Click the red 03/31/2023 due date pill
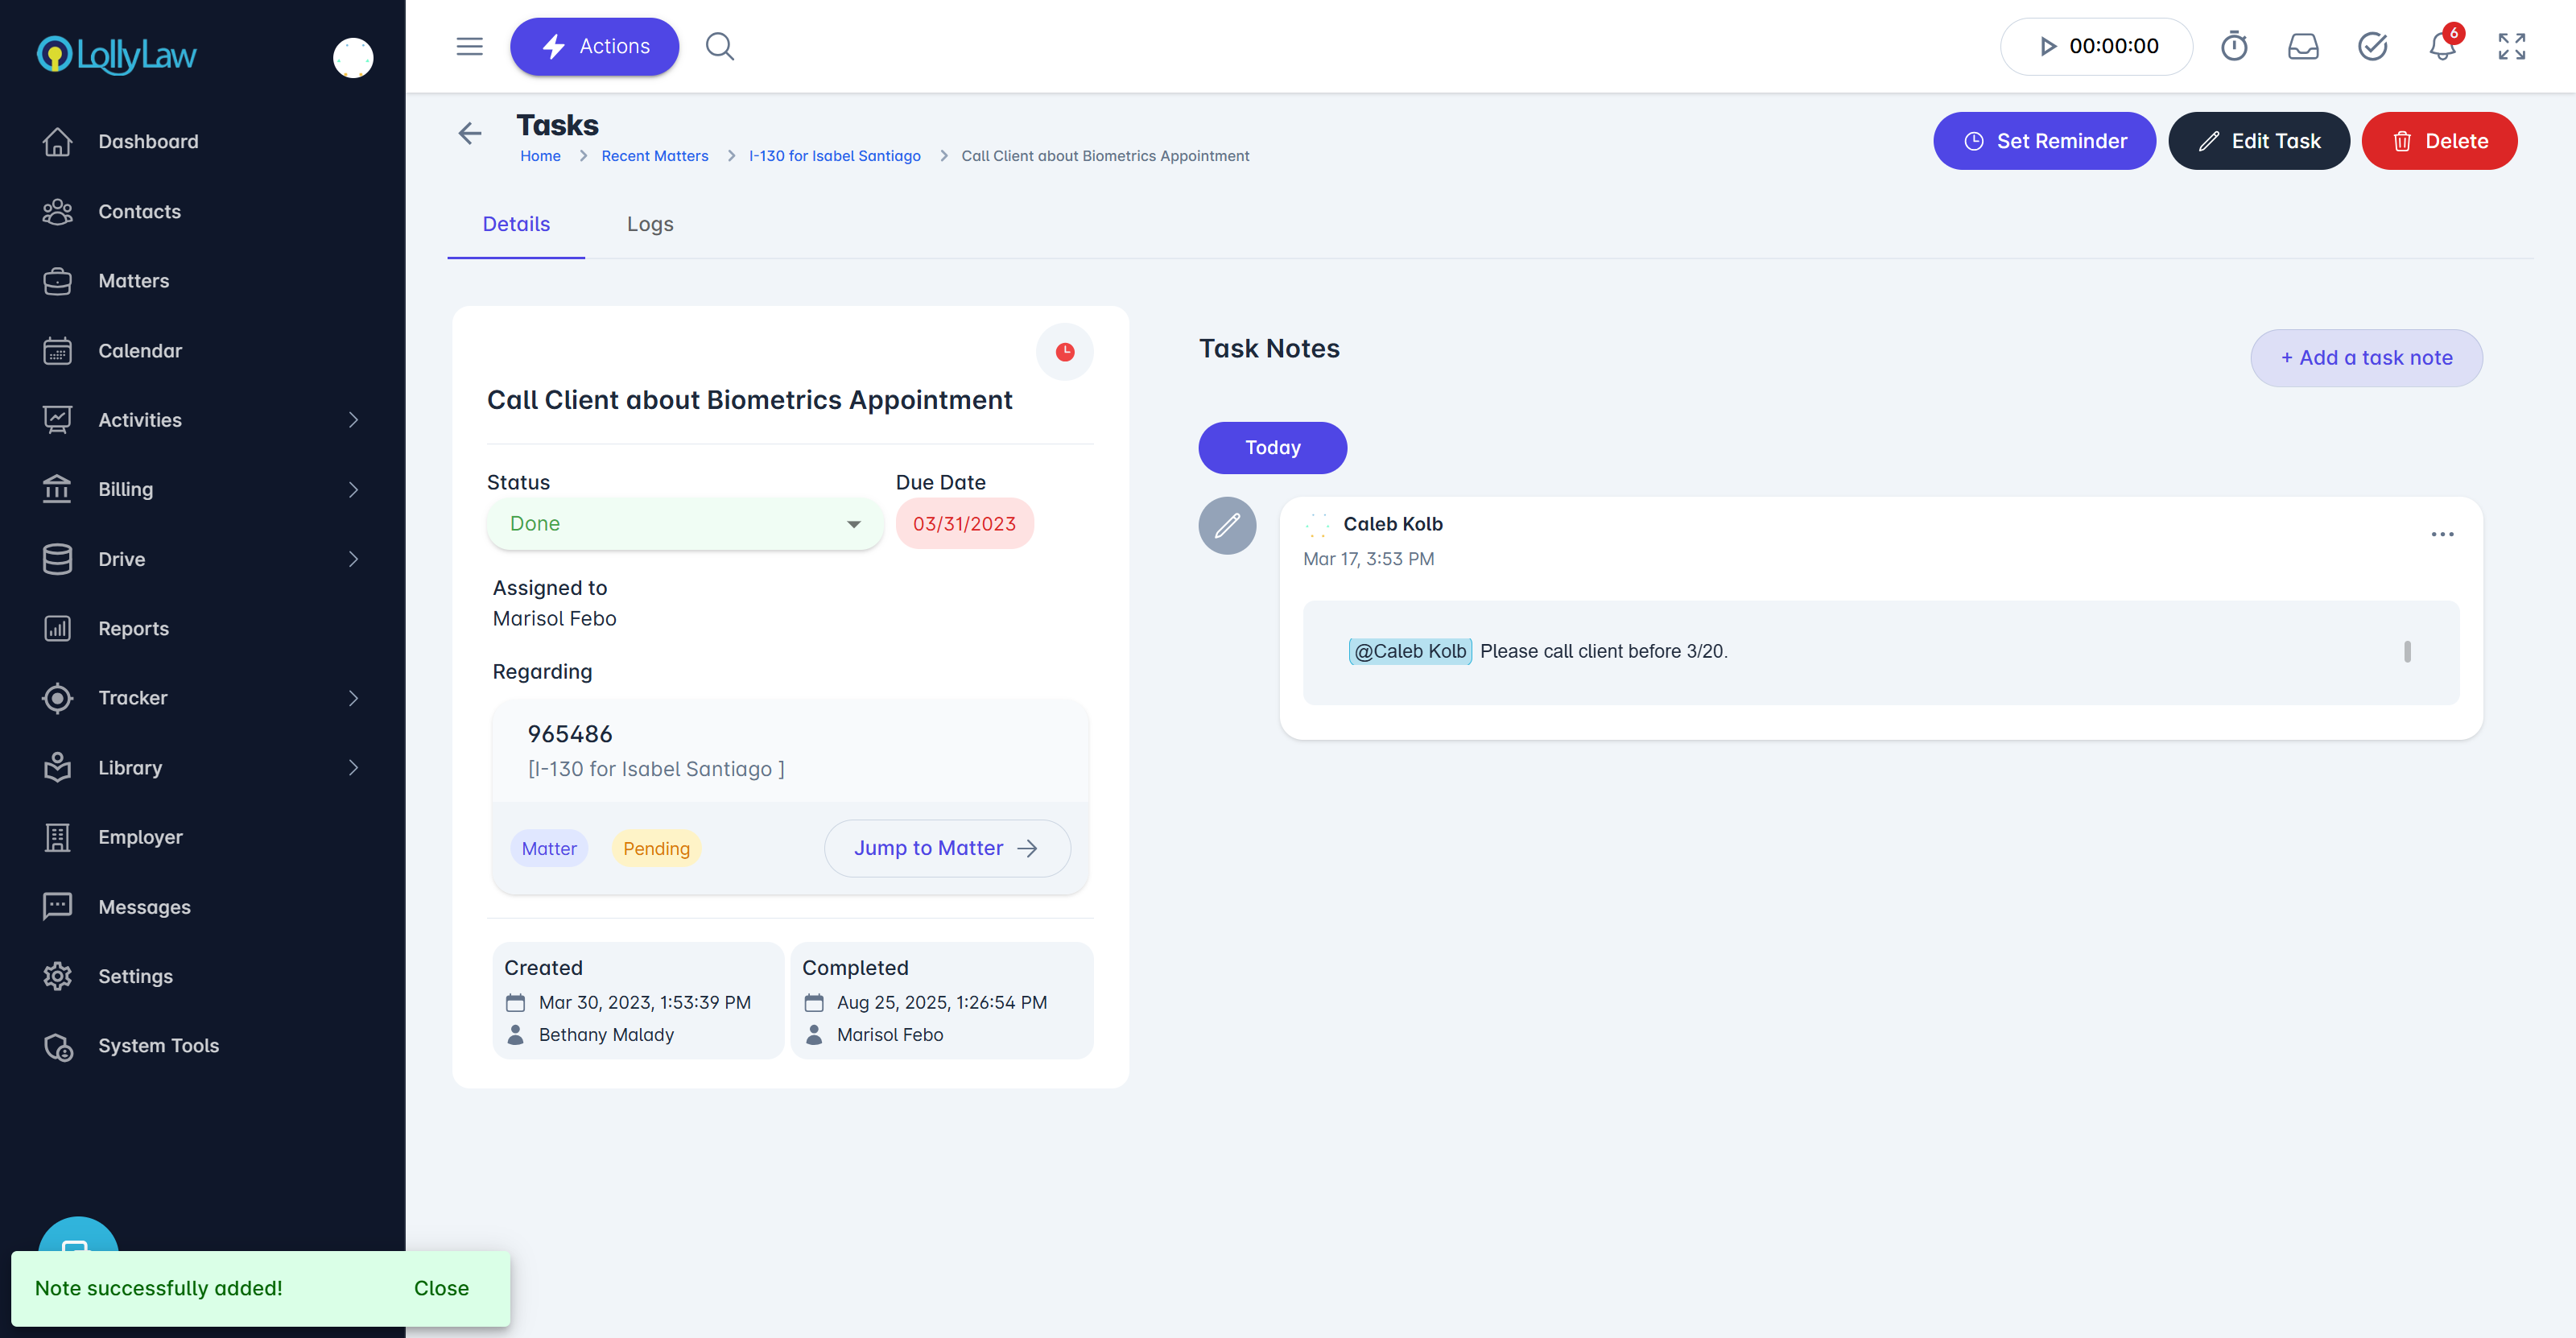This screenshot has width=2576, height=1338. [x=964, y=524]
